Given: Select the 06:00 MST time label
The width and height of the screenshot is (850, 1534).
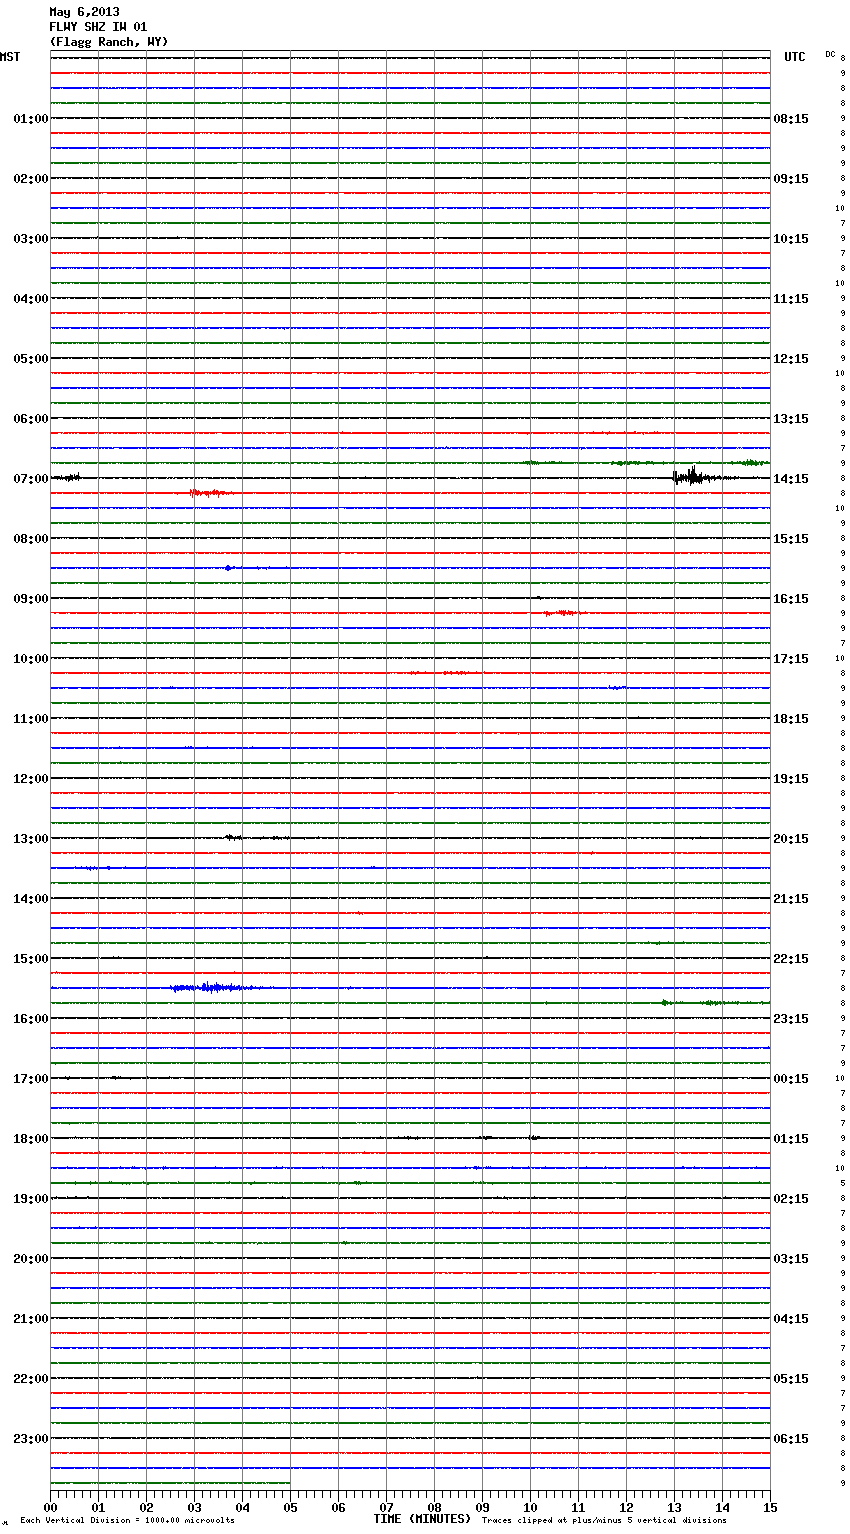Looking at the screenshot, I should (31, 419).
